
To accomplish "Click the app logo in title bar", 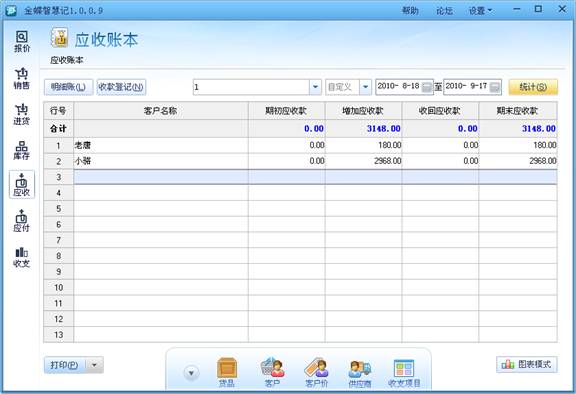I will pos(11,10).
